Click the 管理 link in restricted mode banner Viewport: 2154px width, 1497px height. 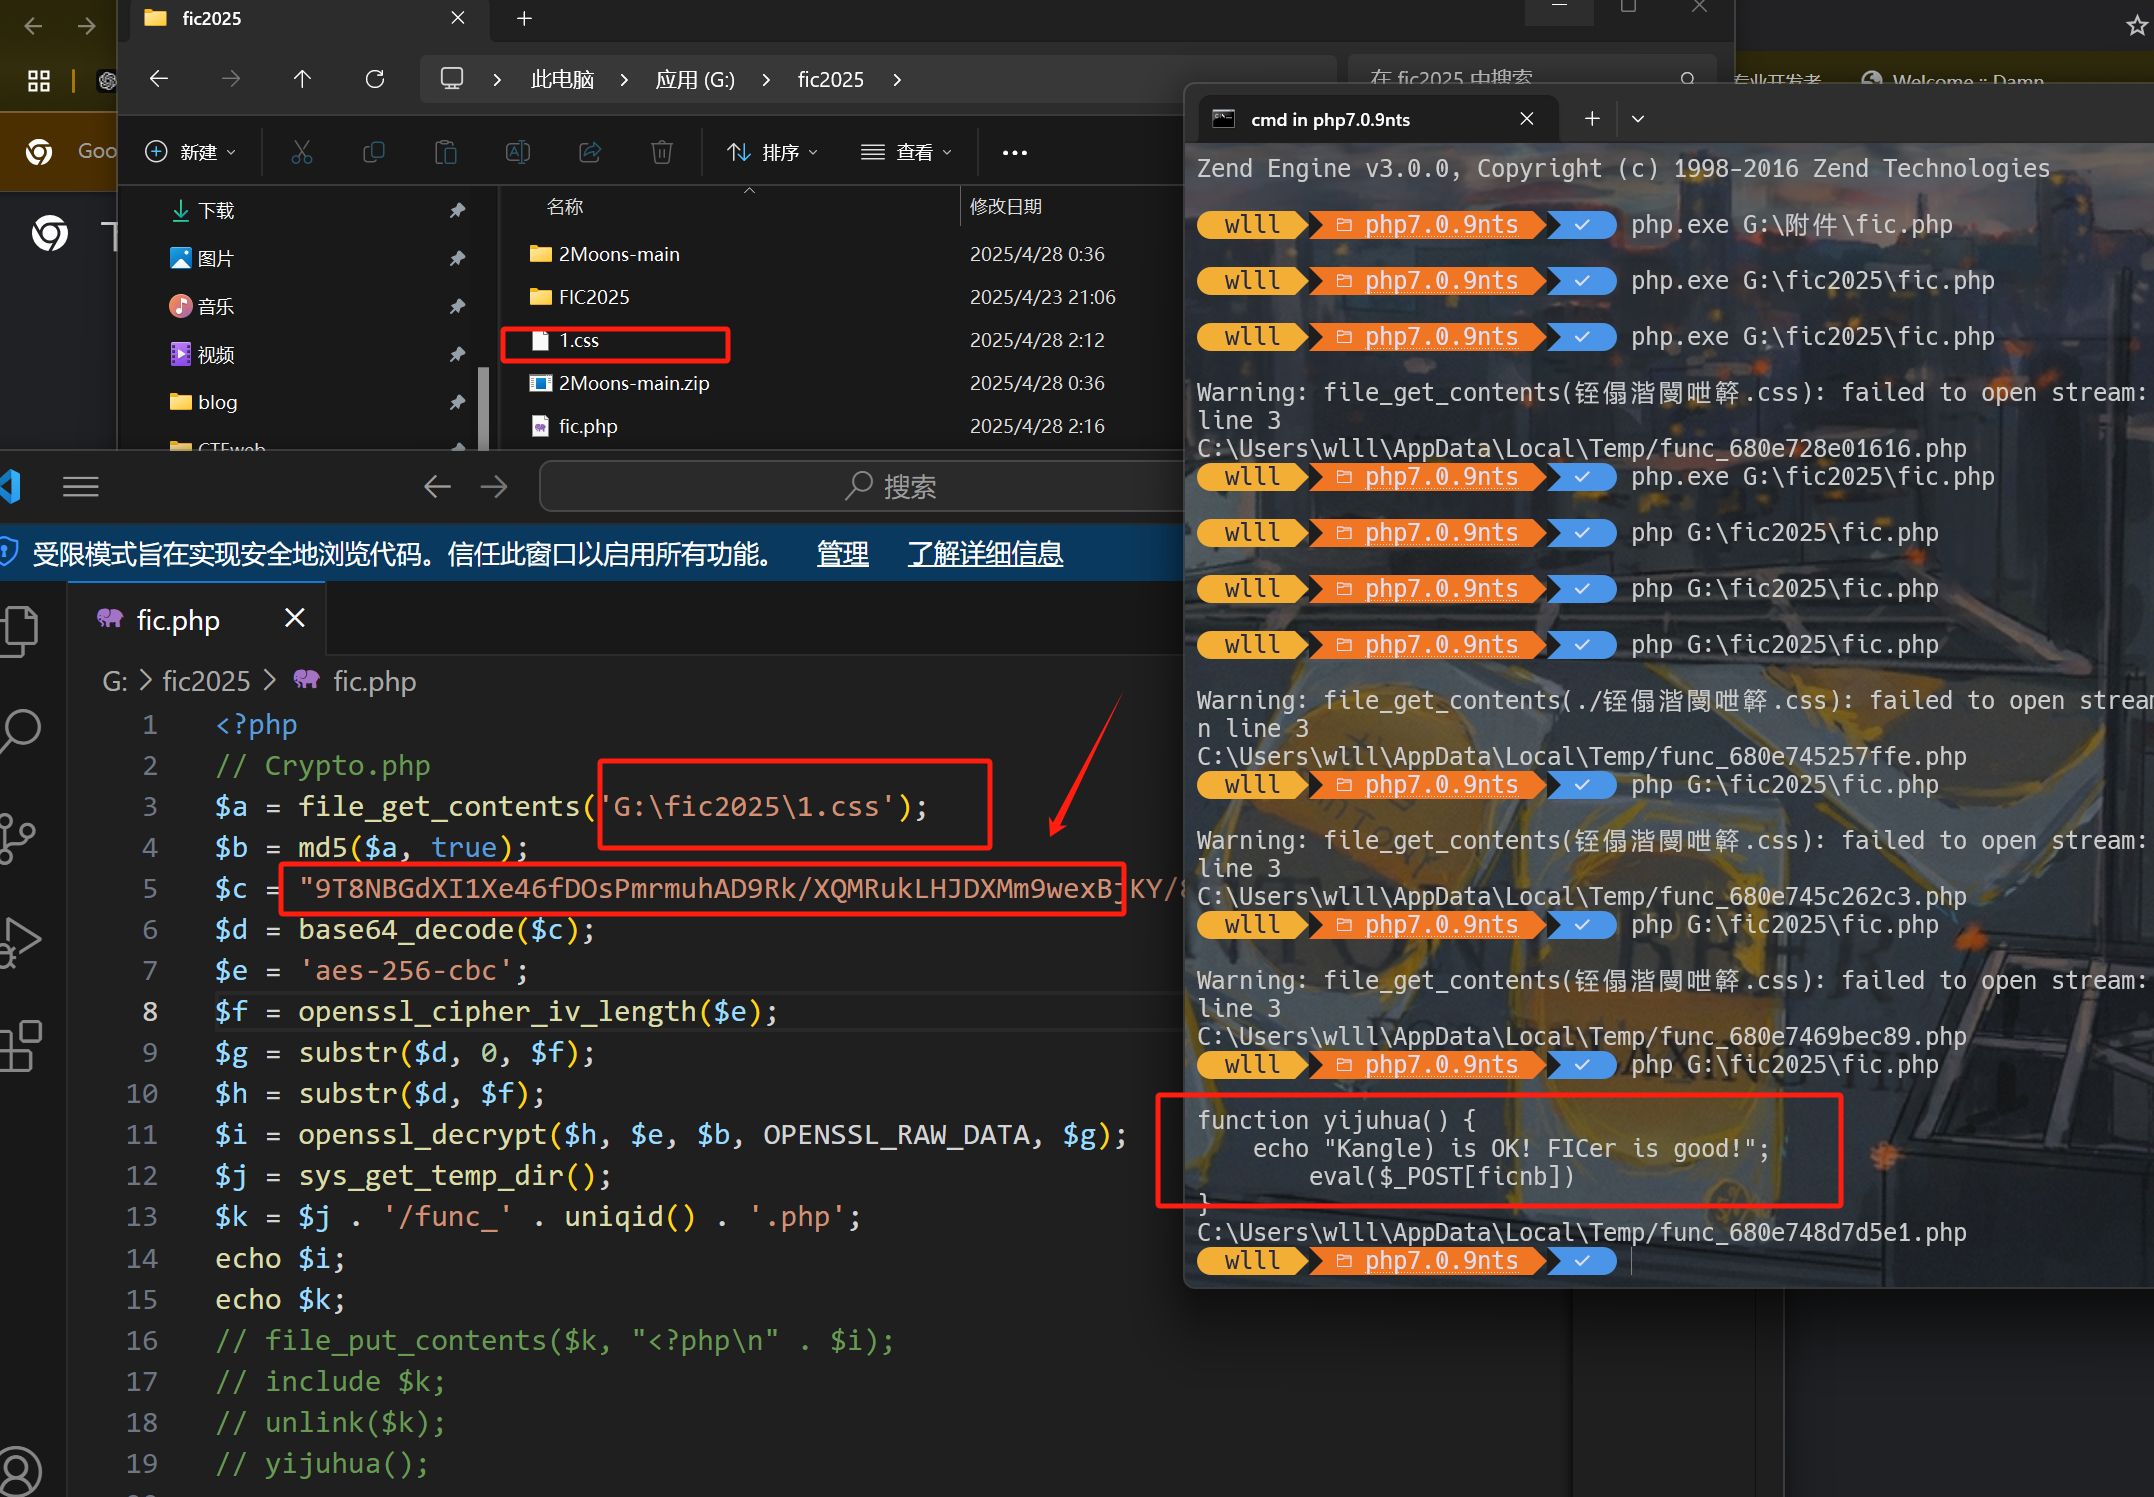pos(842,554)
